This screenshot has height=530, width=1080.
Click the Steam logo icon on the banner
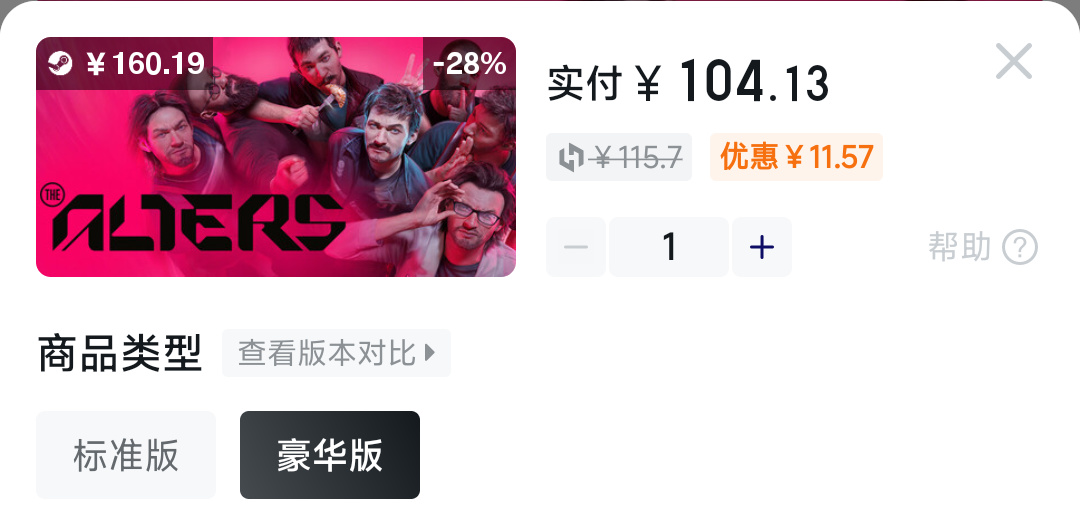click(x=60, y=63)
